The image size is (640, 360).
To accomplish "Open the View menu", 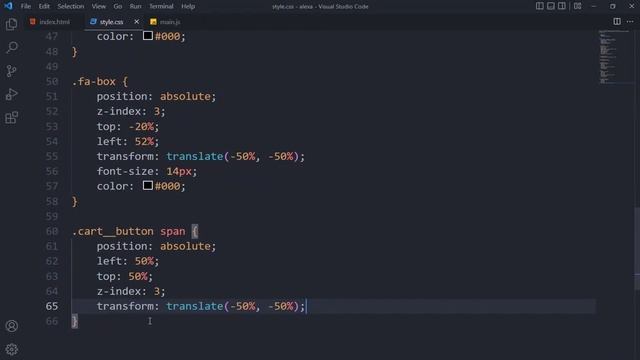I will point(98,6).
